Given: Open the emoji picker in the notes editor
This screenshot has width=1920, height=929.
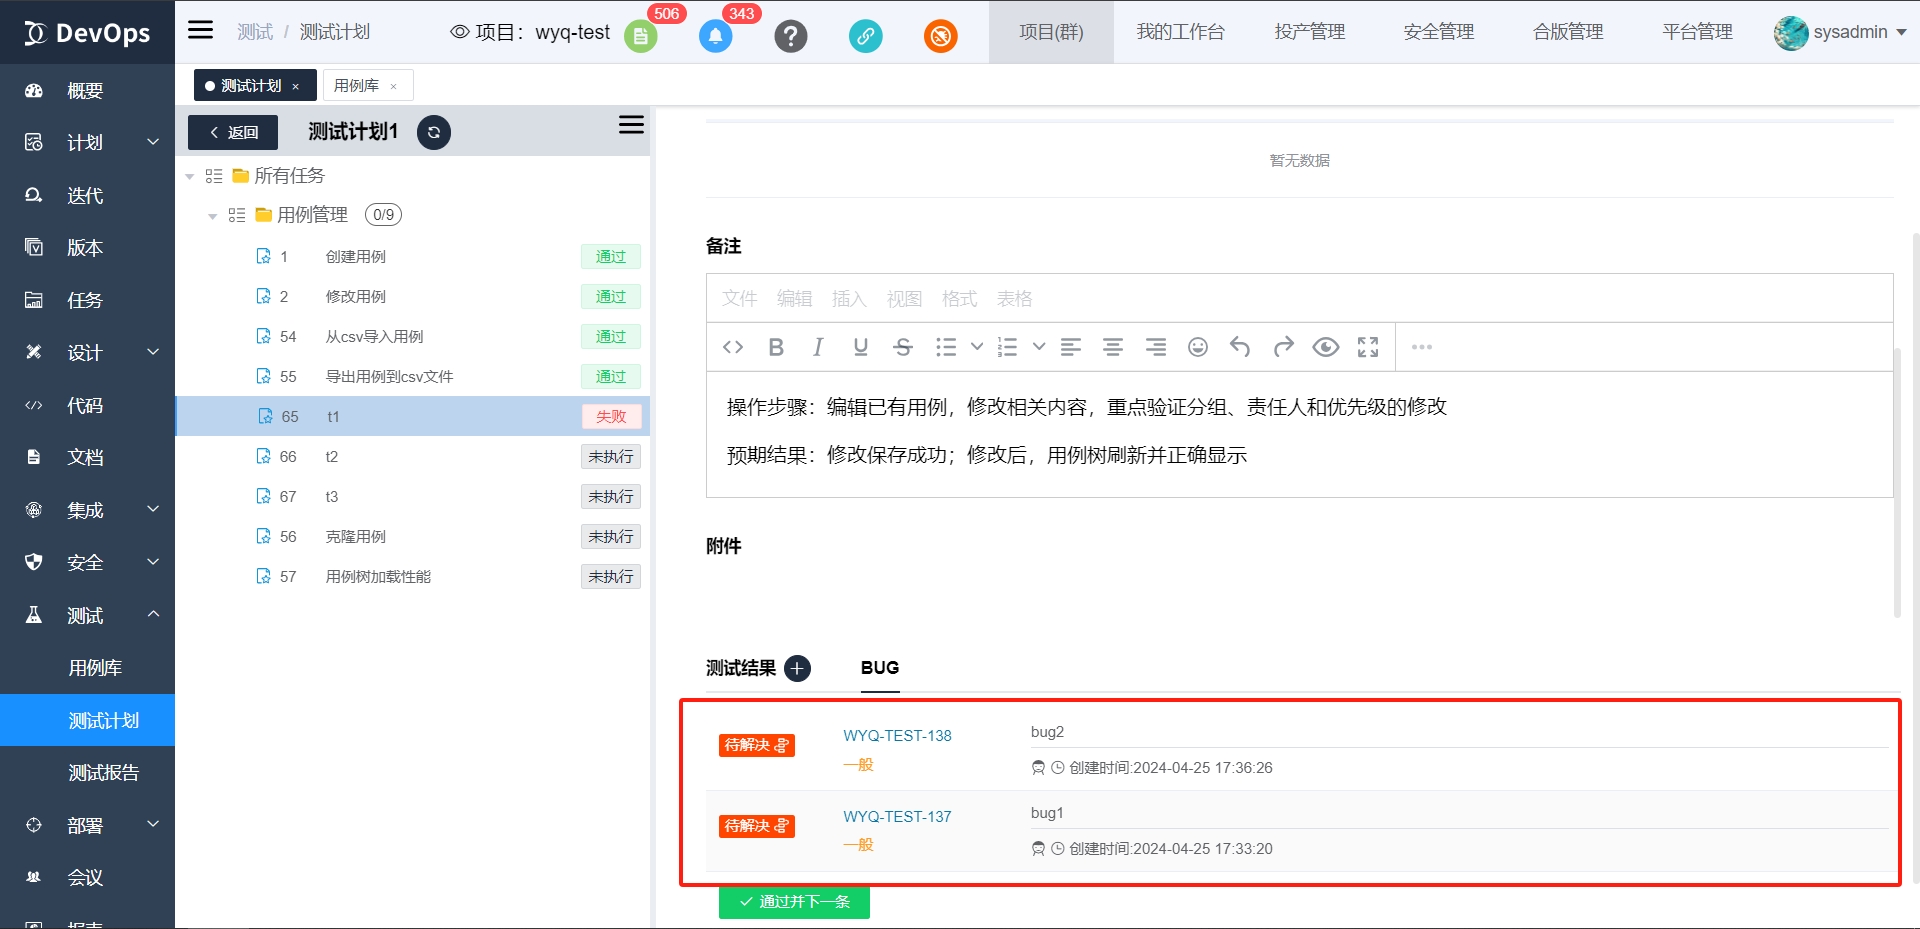Looking at the screenshot, I should (1197, 347).
